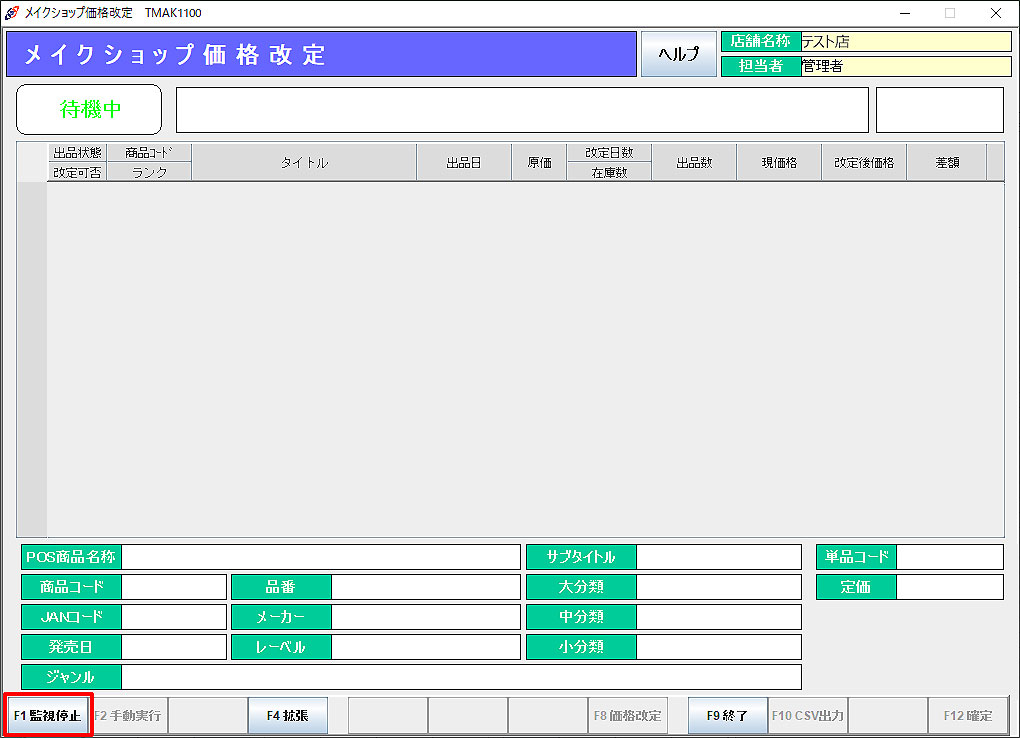Click the F1 監視停止 button

tap(48, 716)
